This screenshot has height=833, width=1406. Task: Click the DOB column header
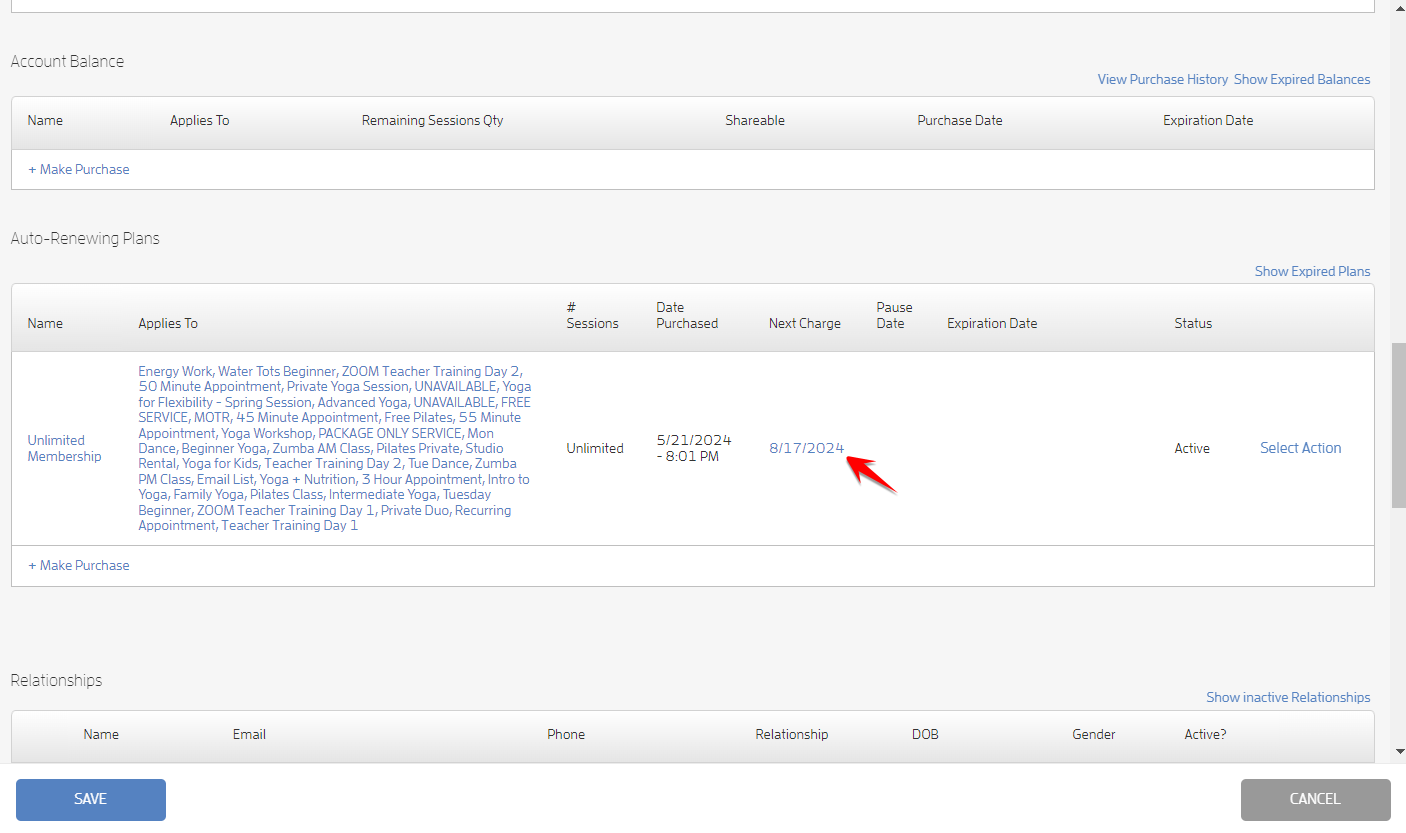click(x=925, y=734)
